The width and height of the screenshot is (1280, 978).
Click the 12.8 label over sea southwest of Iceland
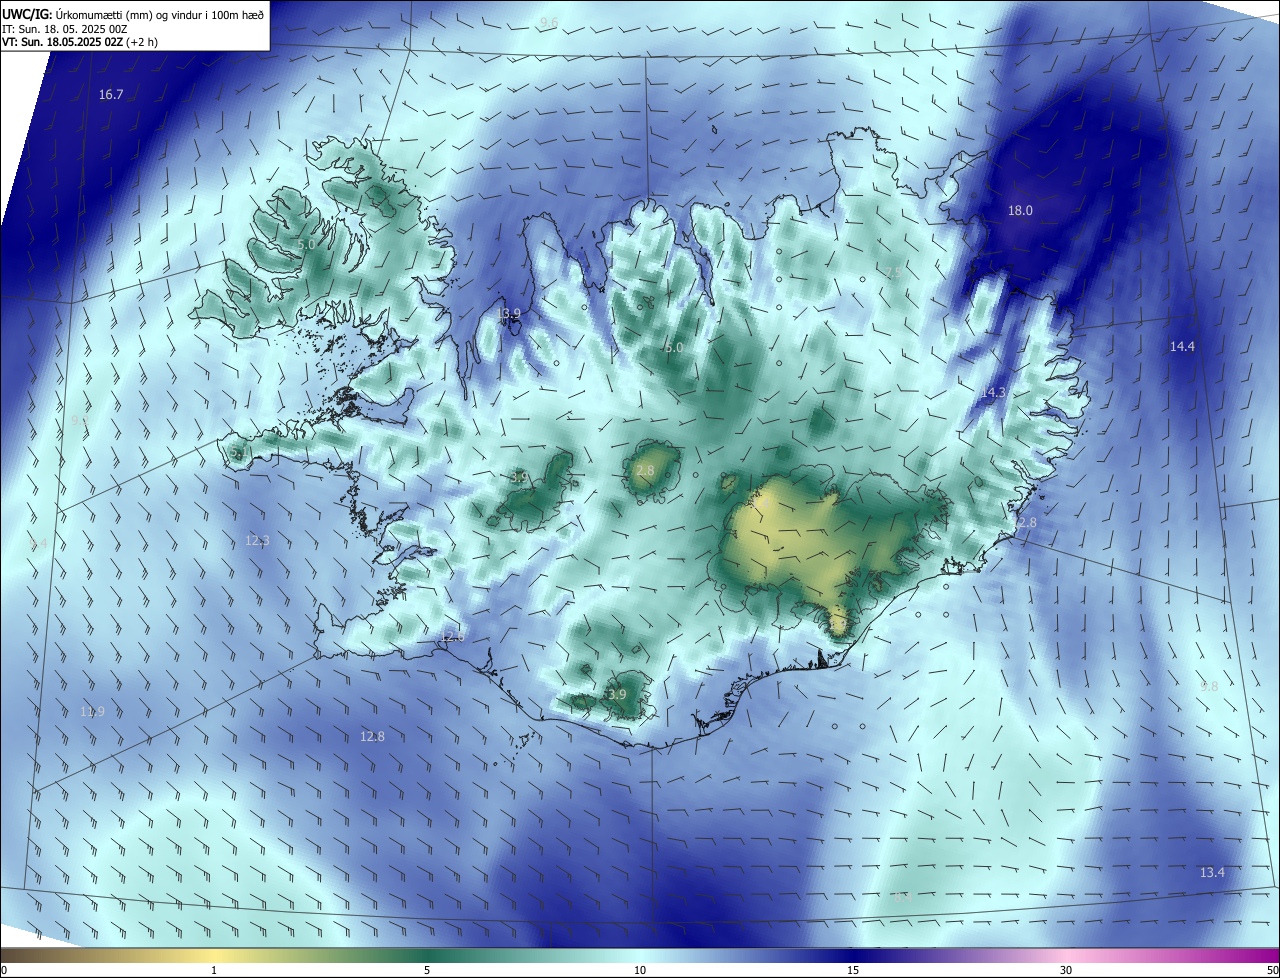pyautogui.click(x=372, y=737)
